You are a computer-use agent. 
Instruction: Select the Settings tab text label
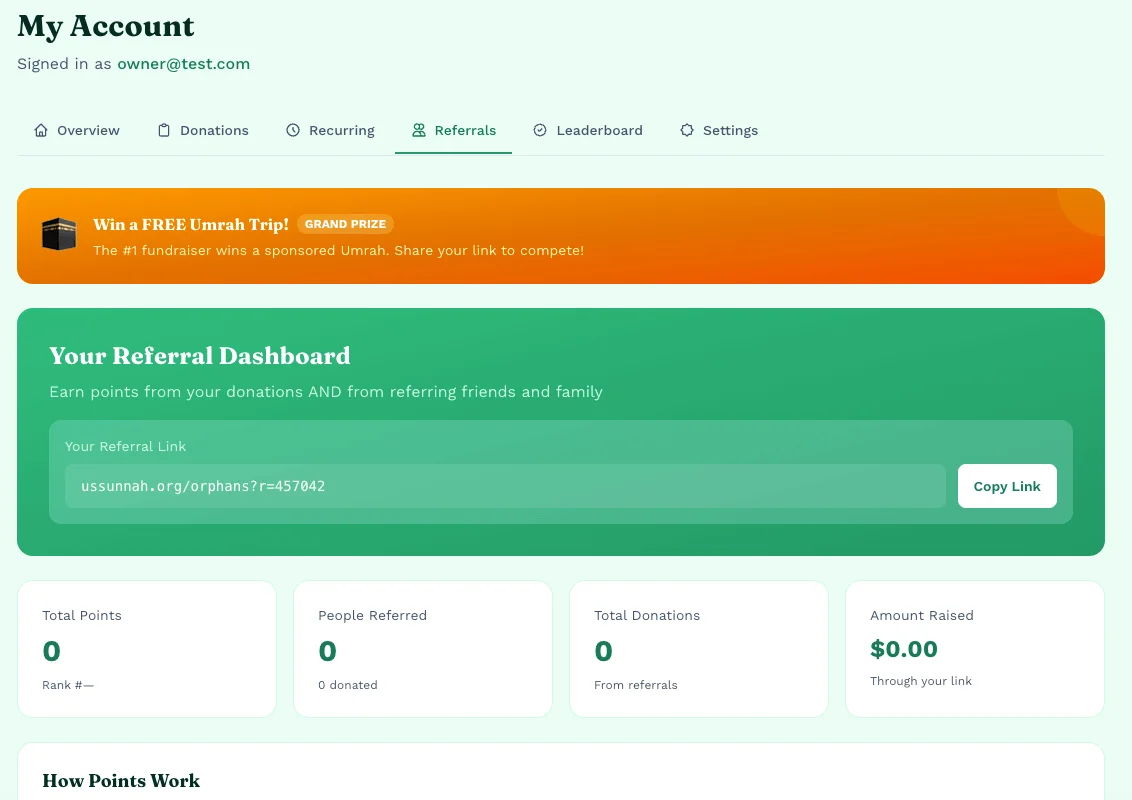point(730,130)
